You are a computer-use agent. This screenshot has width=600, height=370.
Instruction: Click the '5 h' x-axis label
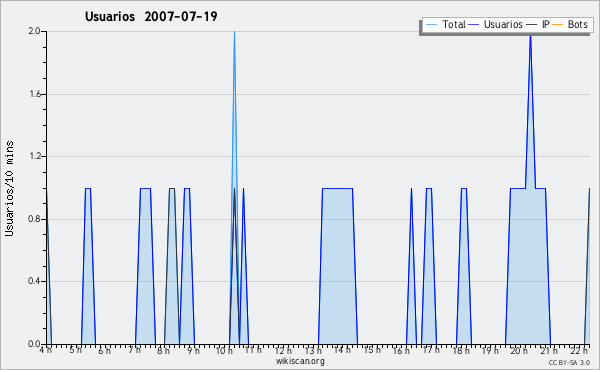tap(75, 350)
